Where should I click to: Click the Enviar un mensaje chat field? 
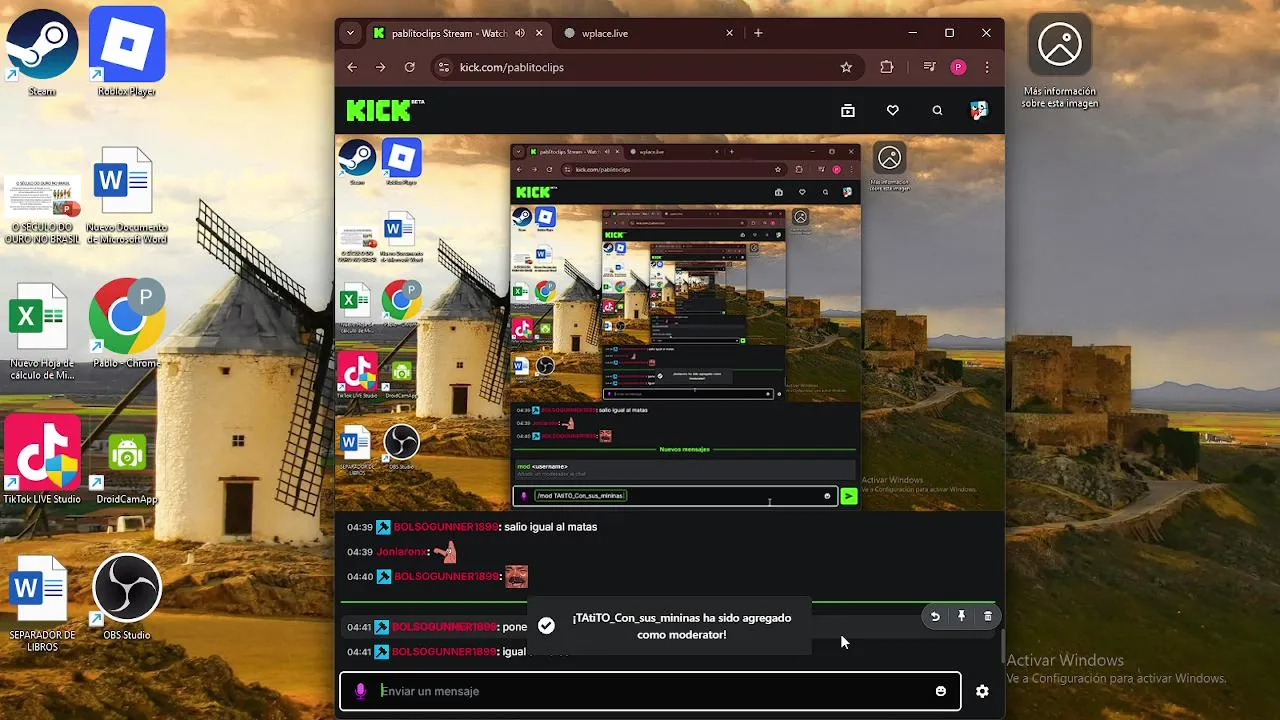tap(650, 691)
